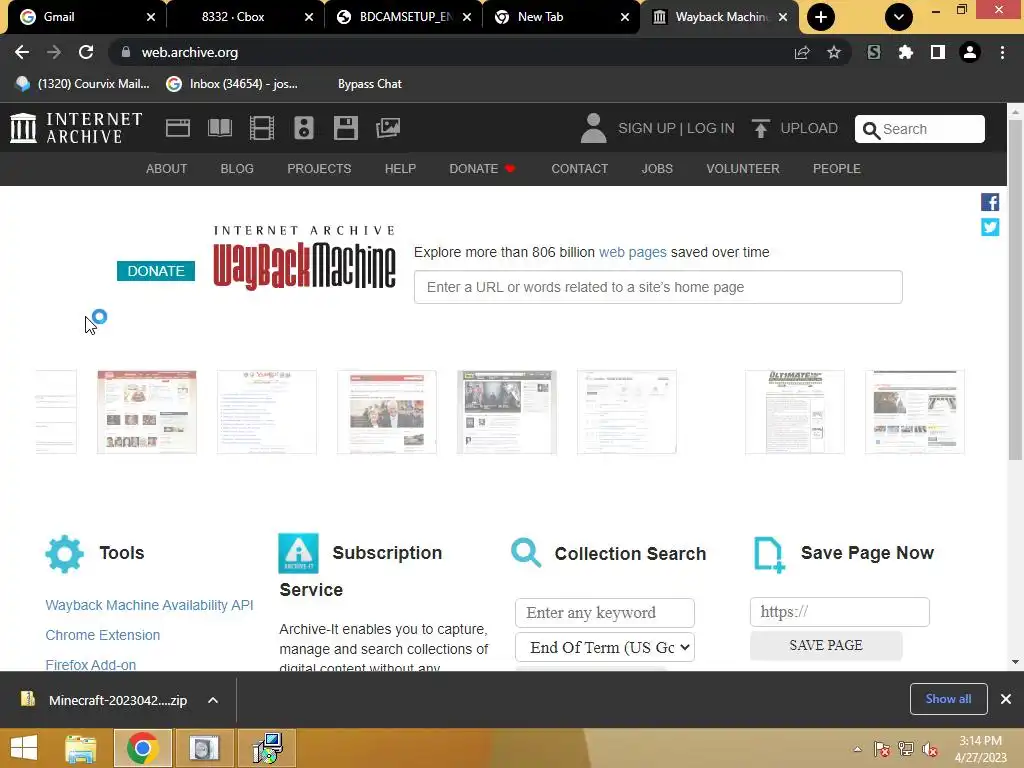Open the VOLUNTEER menu item
The height and width of the screenshot is (768, 1024).
pos(743,168)
